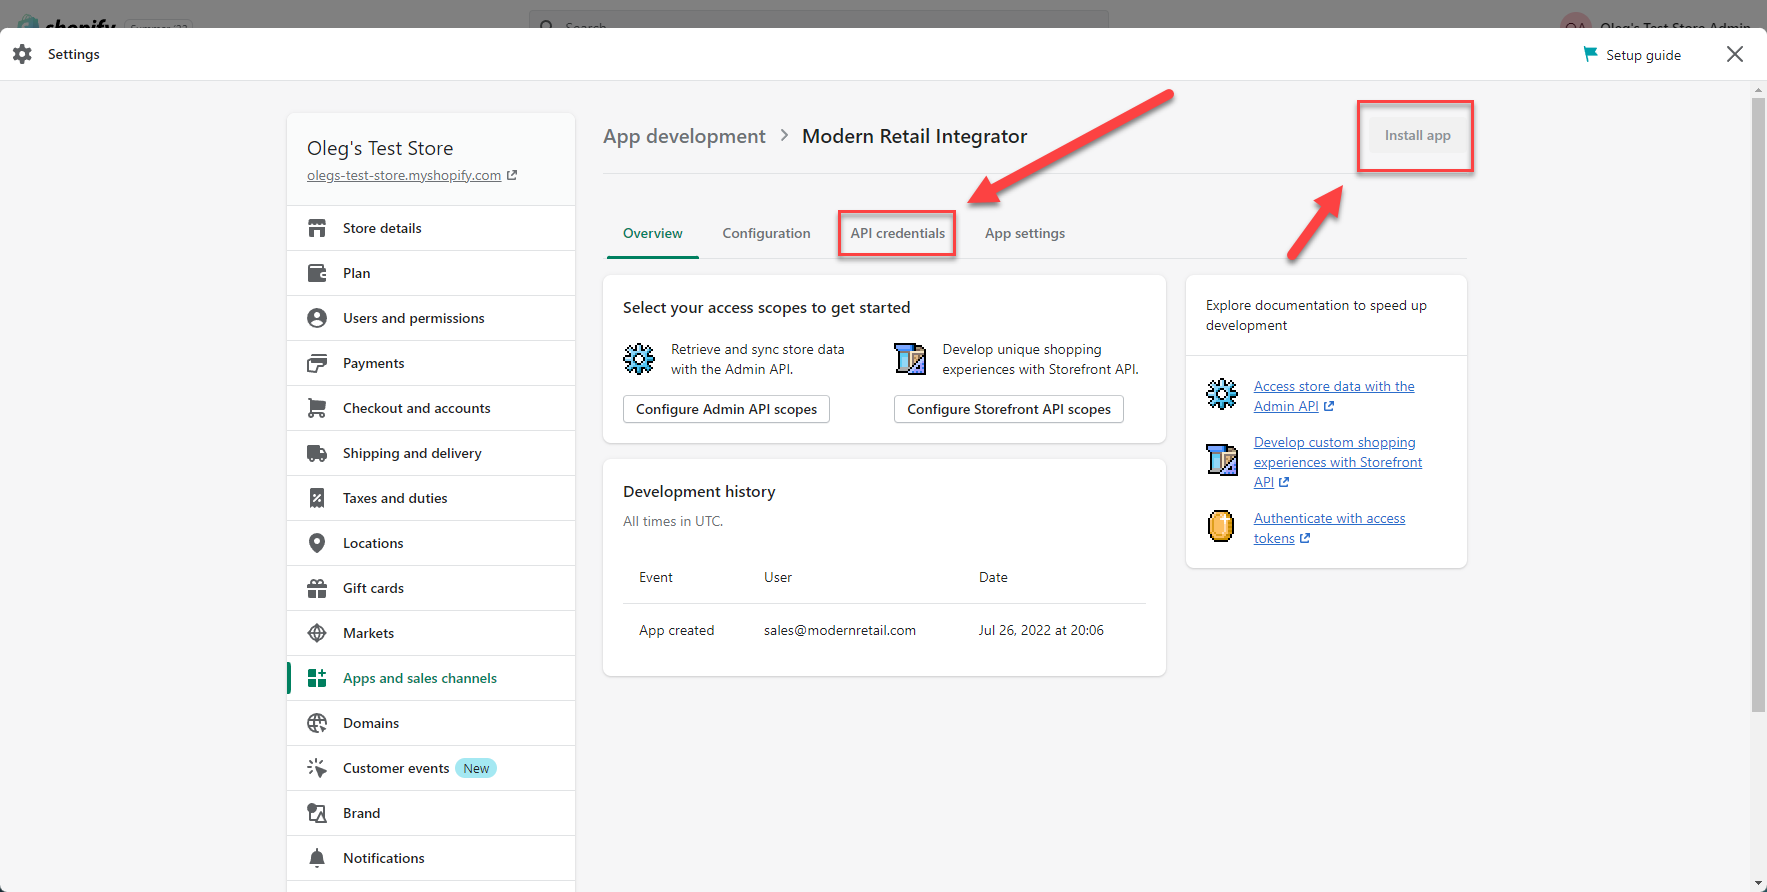This screenshot has height=892, width=1767.
Task: Click the Development history heading
Action: click(x=699, y=491)
